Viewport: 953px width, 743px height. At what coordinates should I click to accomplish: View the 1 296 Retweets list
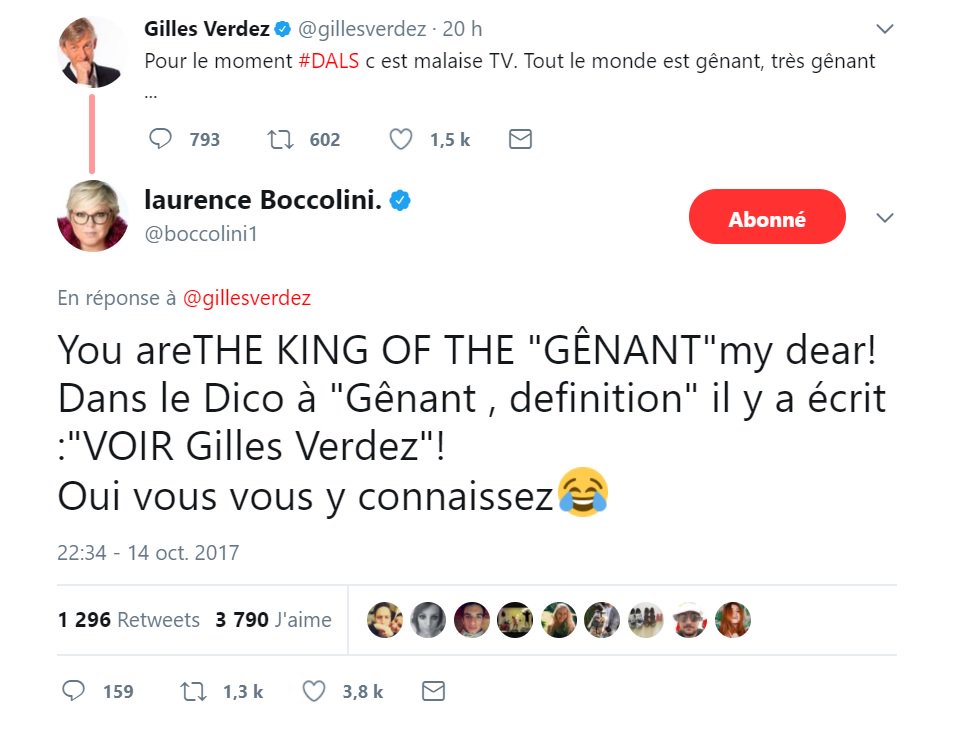[129, 620]
